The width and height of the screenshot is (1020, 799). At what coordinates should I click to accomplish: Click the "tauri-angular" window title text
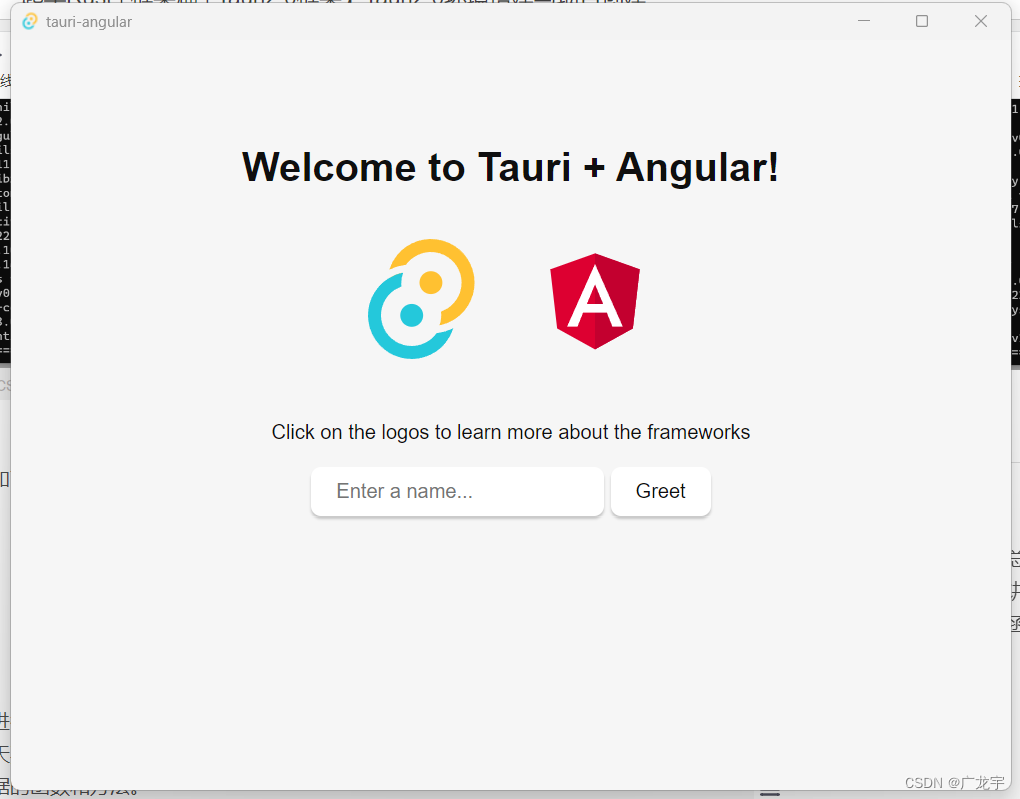point(89,22)
